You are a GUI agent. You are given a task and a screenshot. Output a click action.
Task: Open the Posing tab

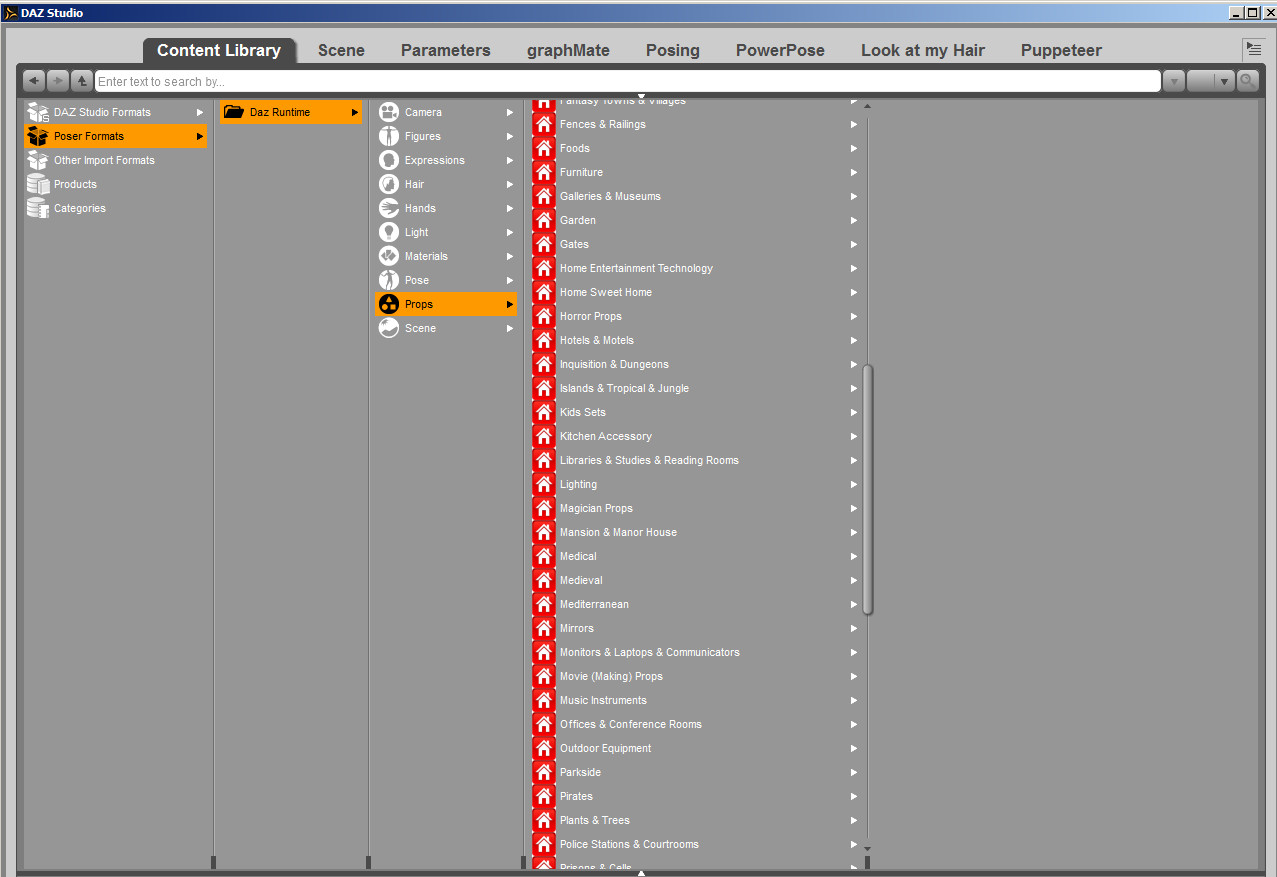(x=673, y=50)
